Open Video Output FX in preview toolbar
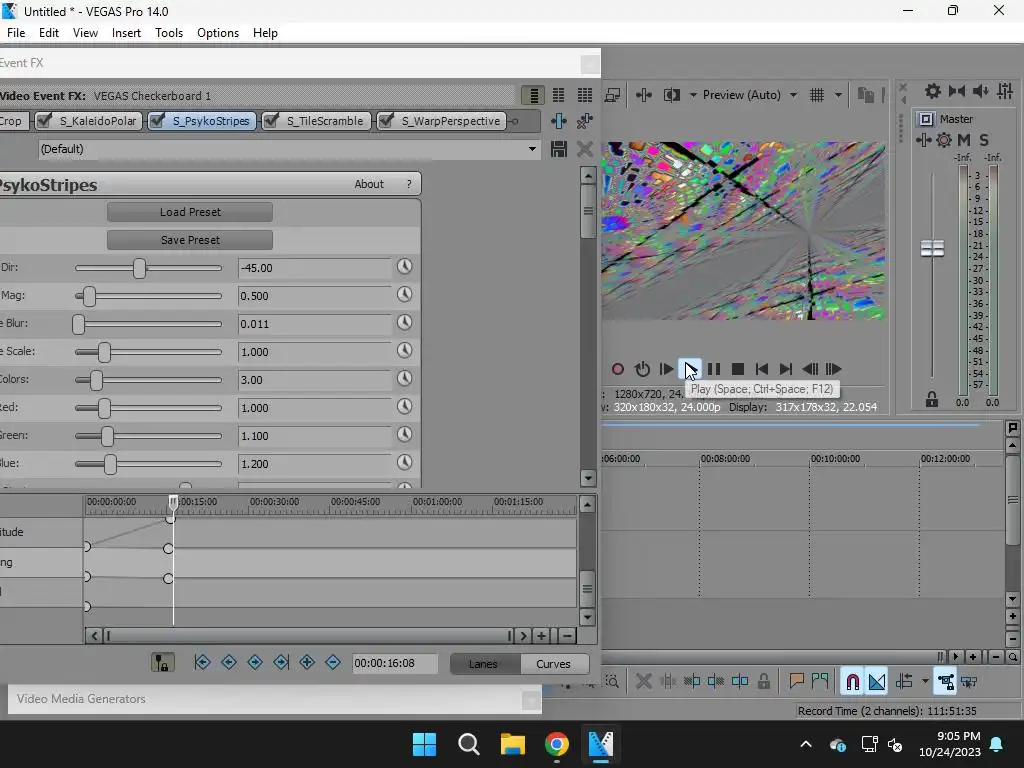The image size is (1024, 768). pyautogui.click(x=643, y=95)
